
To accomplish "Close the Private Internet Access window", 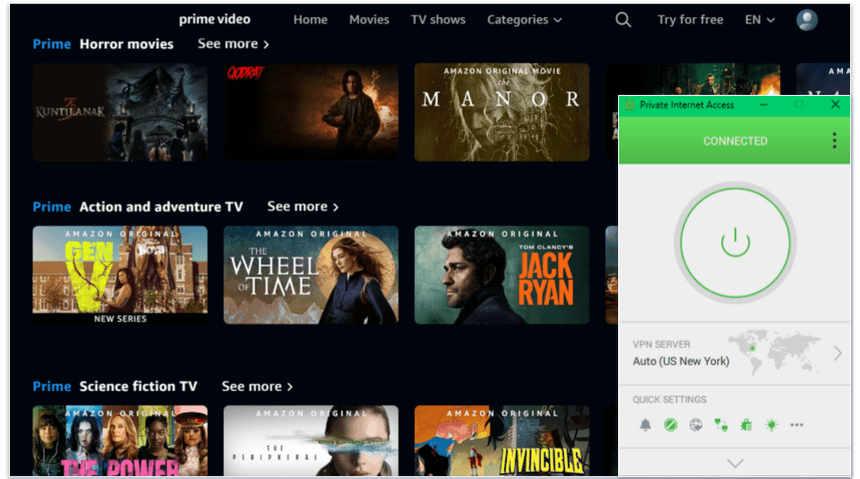I will 835,104.
